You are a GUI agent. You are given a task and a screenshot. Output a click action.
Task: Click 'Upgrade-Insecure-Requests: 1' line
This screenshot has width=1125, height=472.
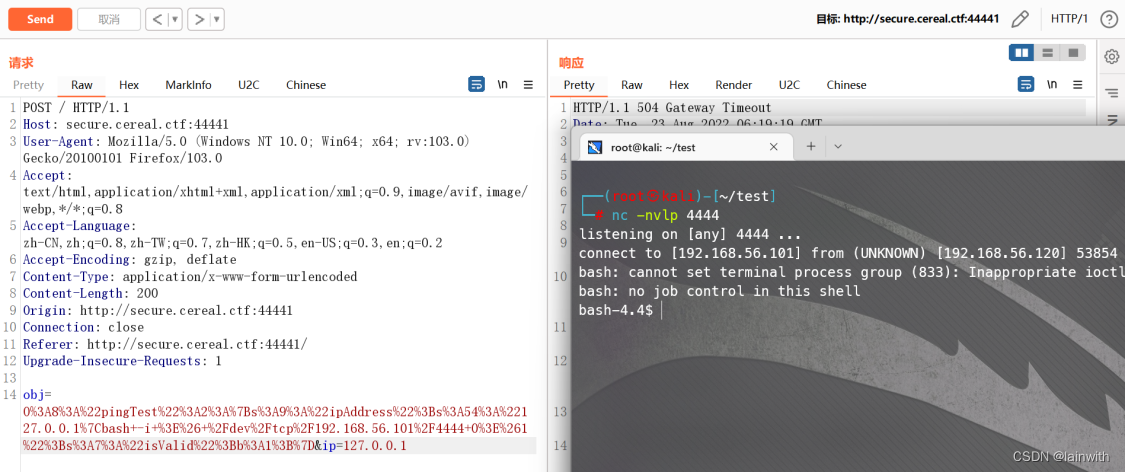pos(122,360)
